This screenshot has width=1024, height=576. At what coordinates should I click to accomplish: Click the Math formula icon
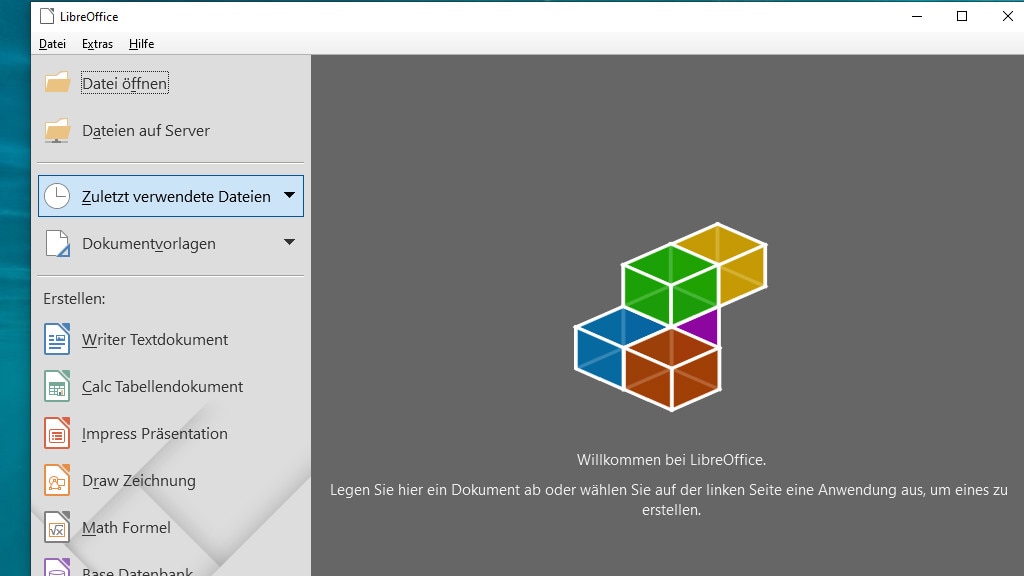(x=57, y=527)
